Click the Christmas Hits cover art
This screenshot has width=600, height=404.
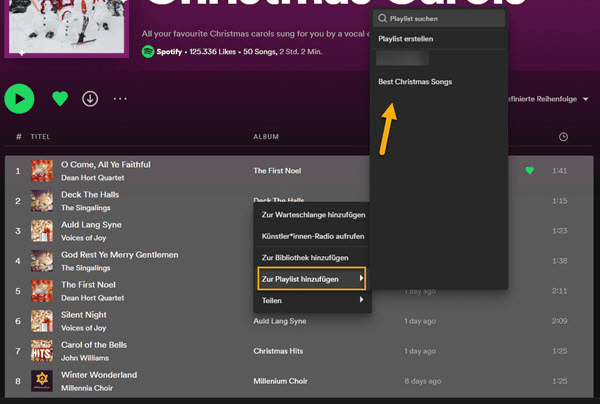42,351
